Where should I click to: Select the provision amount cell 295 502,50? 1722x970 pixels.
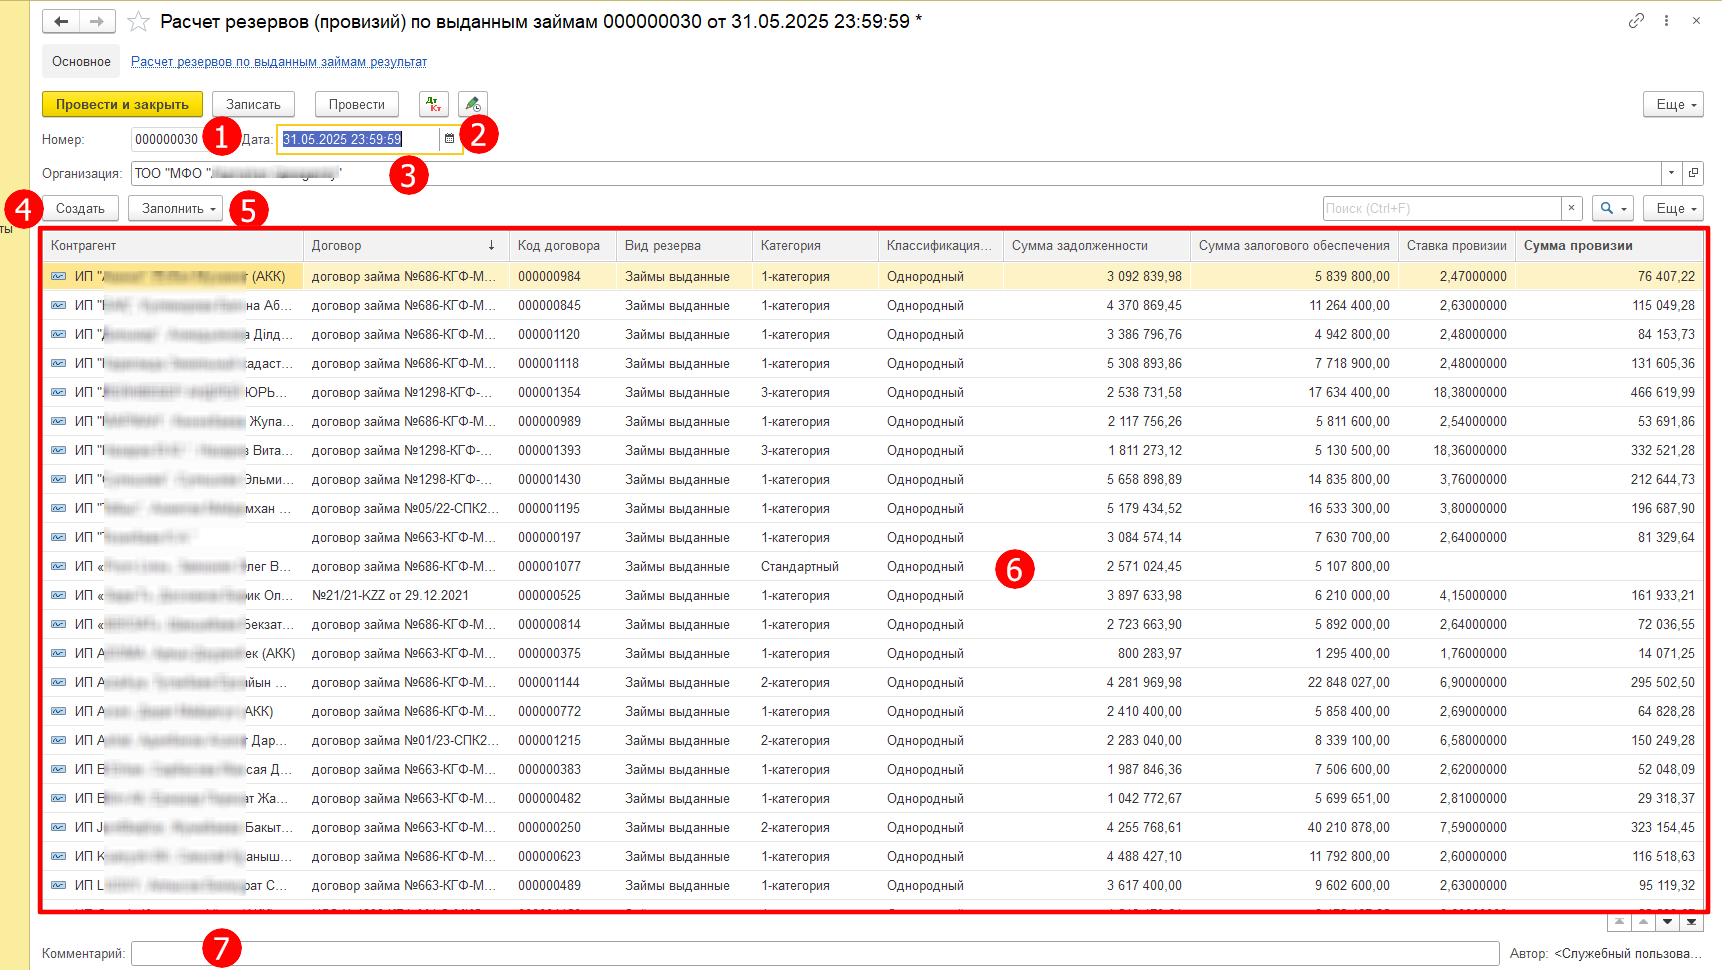click(x=1609, y=682)
